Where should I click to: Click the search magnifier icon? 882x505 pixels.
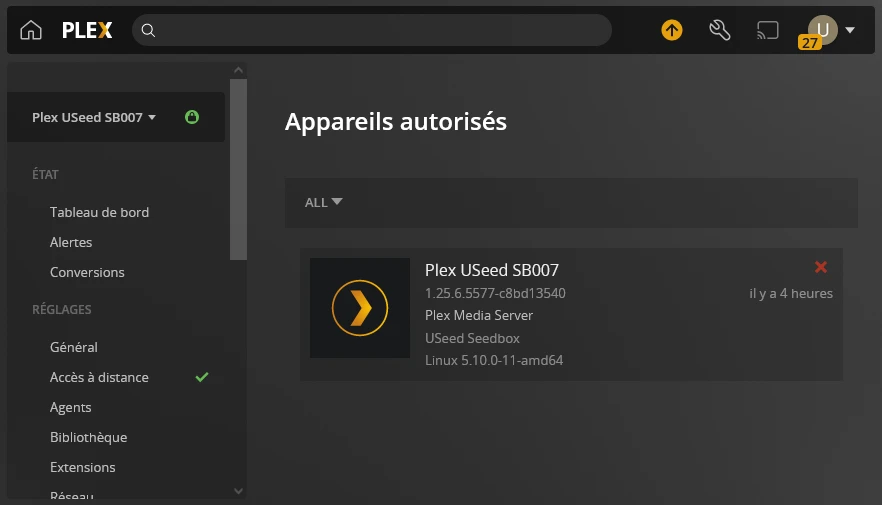pos(148,30)
